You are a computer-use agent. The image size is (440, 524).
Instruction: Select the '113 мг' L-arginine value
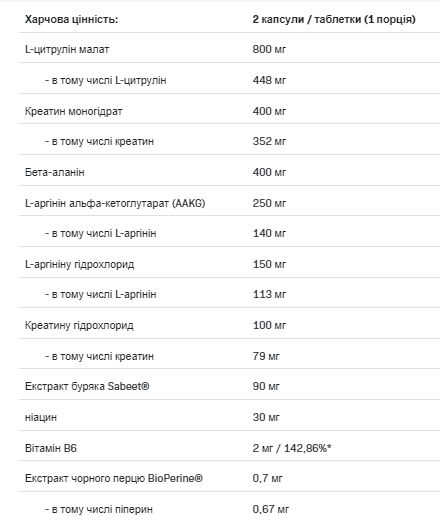[x=269, y=294]
